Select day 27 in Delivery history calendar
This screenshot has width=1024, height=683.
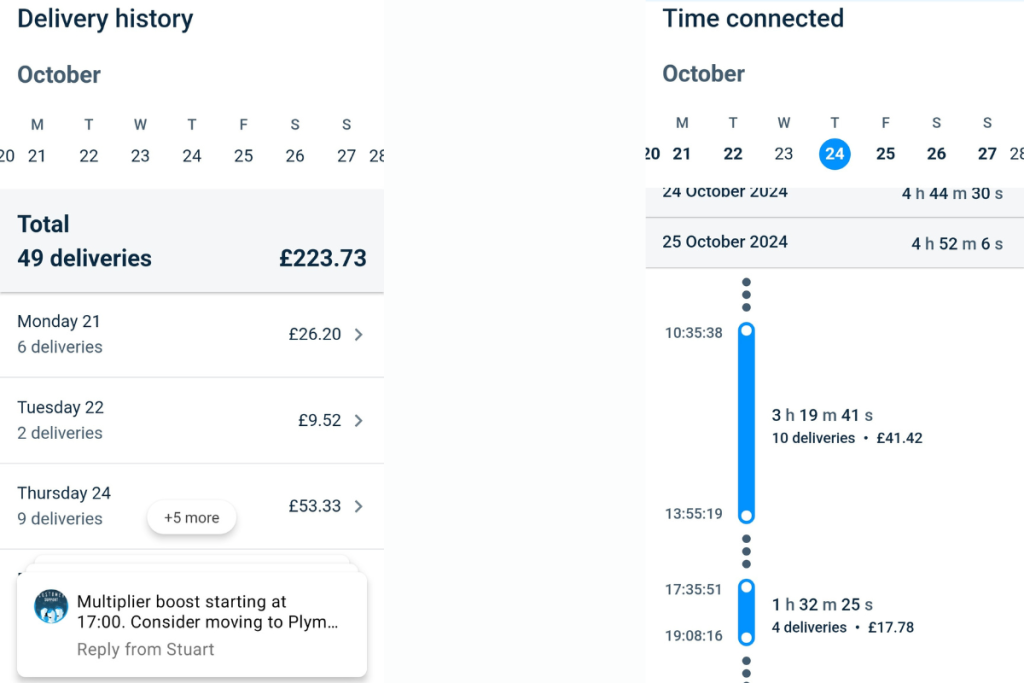[346, 156]
